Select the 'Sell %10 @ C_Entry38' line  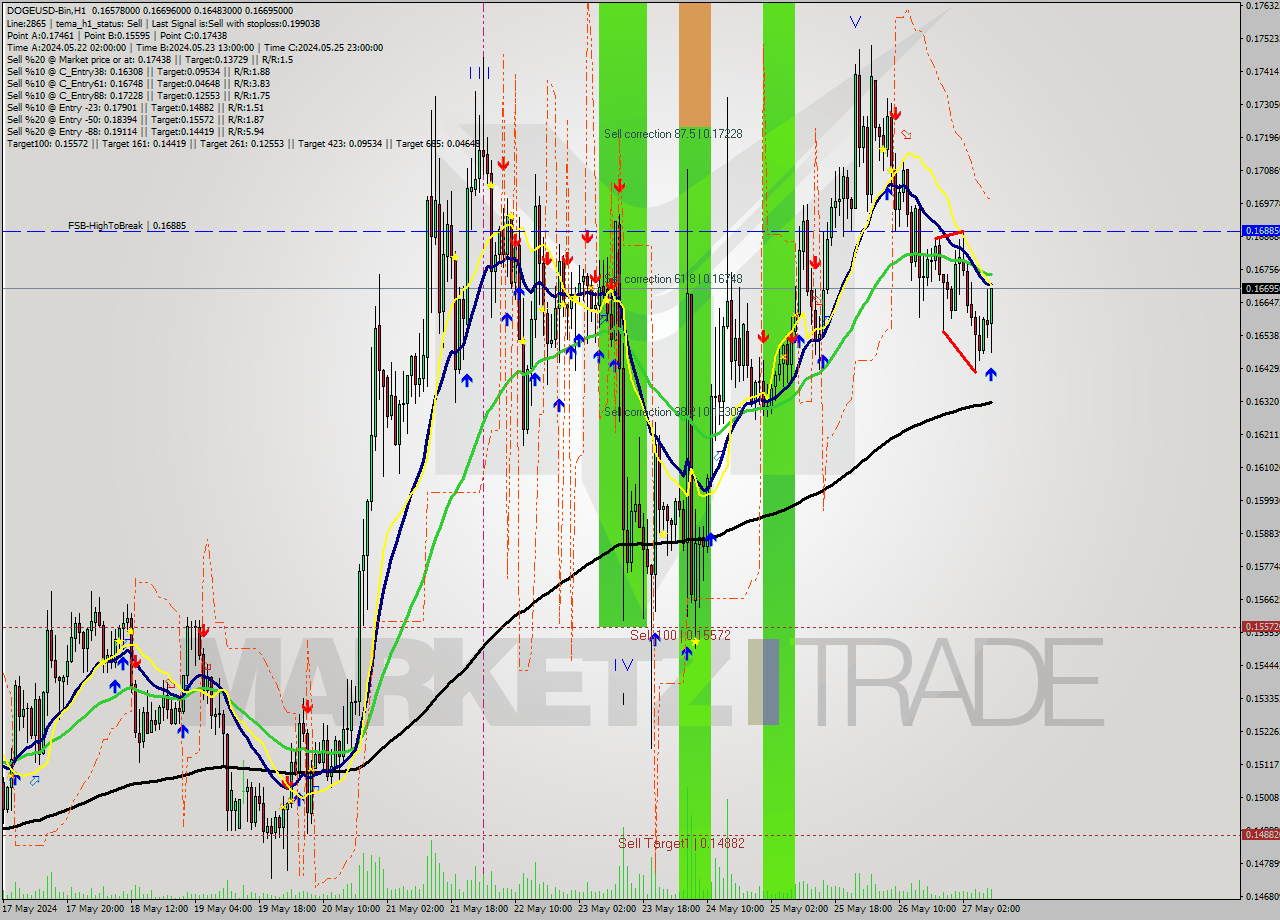point(138,71)
